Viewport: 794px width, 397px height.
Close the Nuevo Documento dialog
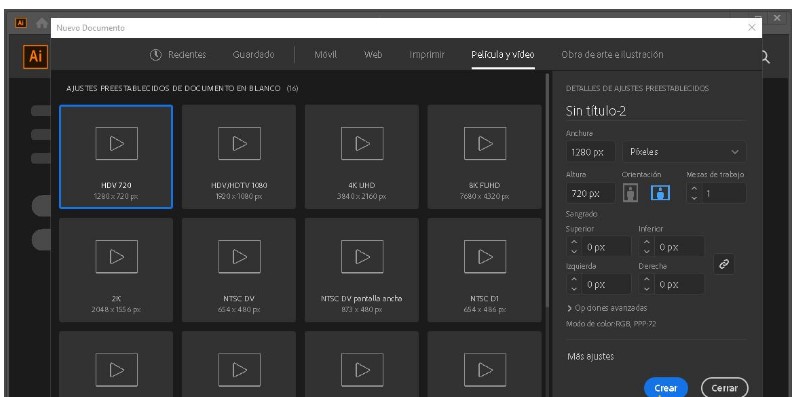751,28
